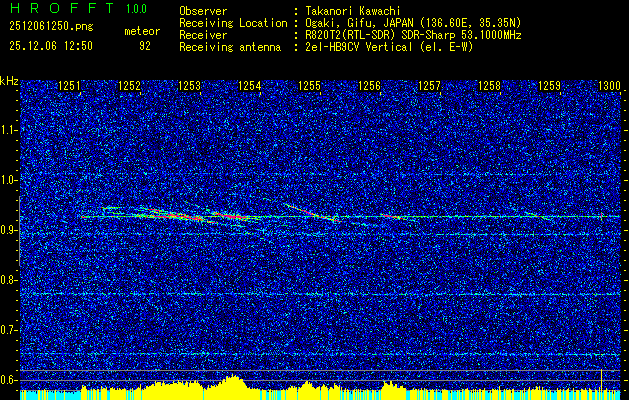Click the 1256 time marker
The width and height of the screenshot is (629, 400).
click(369, 86)
